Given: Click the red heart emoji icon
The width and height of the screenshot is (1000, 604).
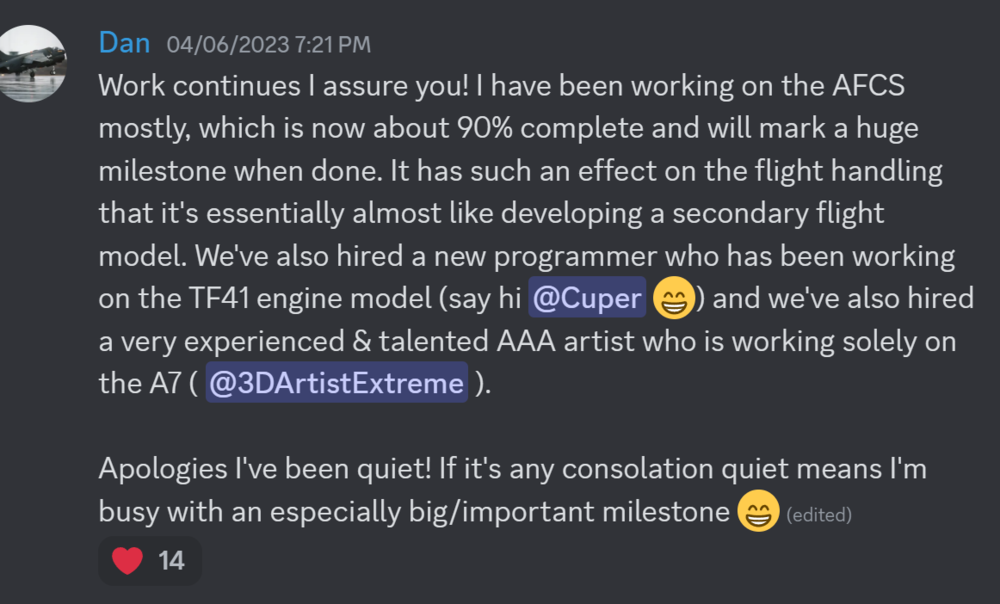Looking at the screenshot, I should [x=127, y=561].
